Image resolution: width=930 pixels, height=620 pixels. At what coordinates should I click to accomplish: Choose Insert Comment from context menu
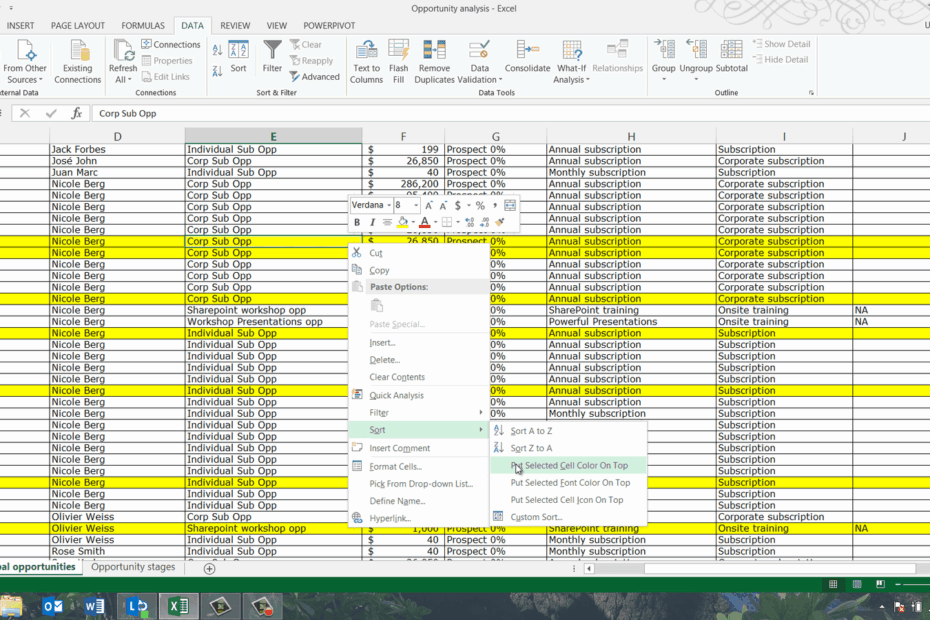(x=418, y=448)
